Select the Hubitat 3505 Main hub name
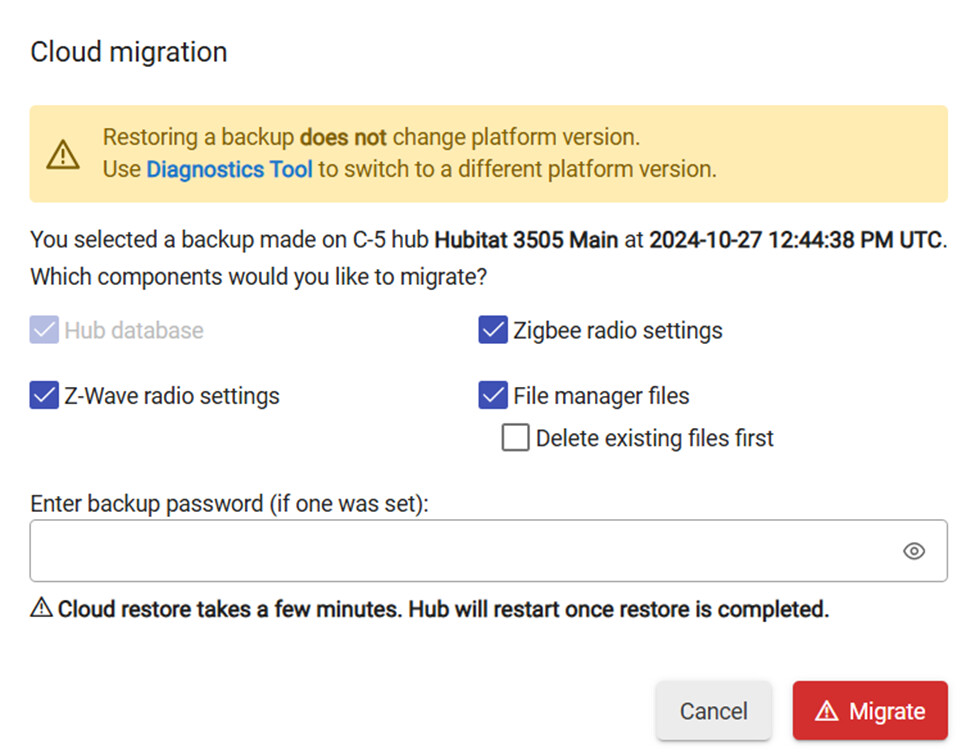This screenshot has height=754, width=975. [x=526, y=239]
